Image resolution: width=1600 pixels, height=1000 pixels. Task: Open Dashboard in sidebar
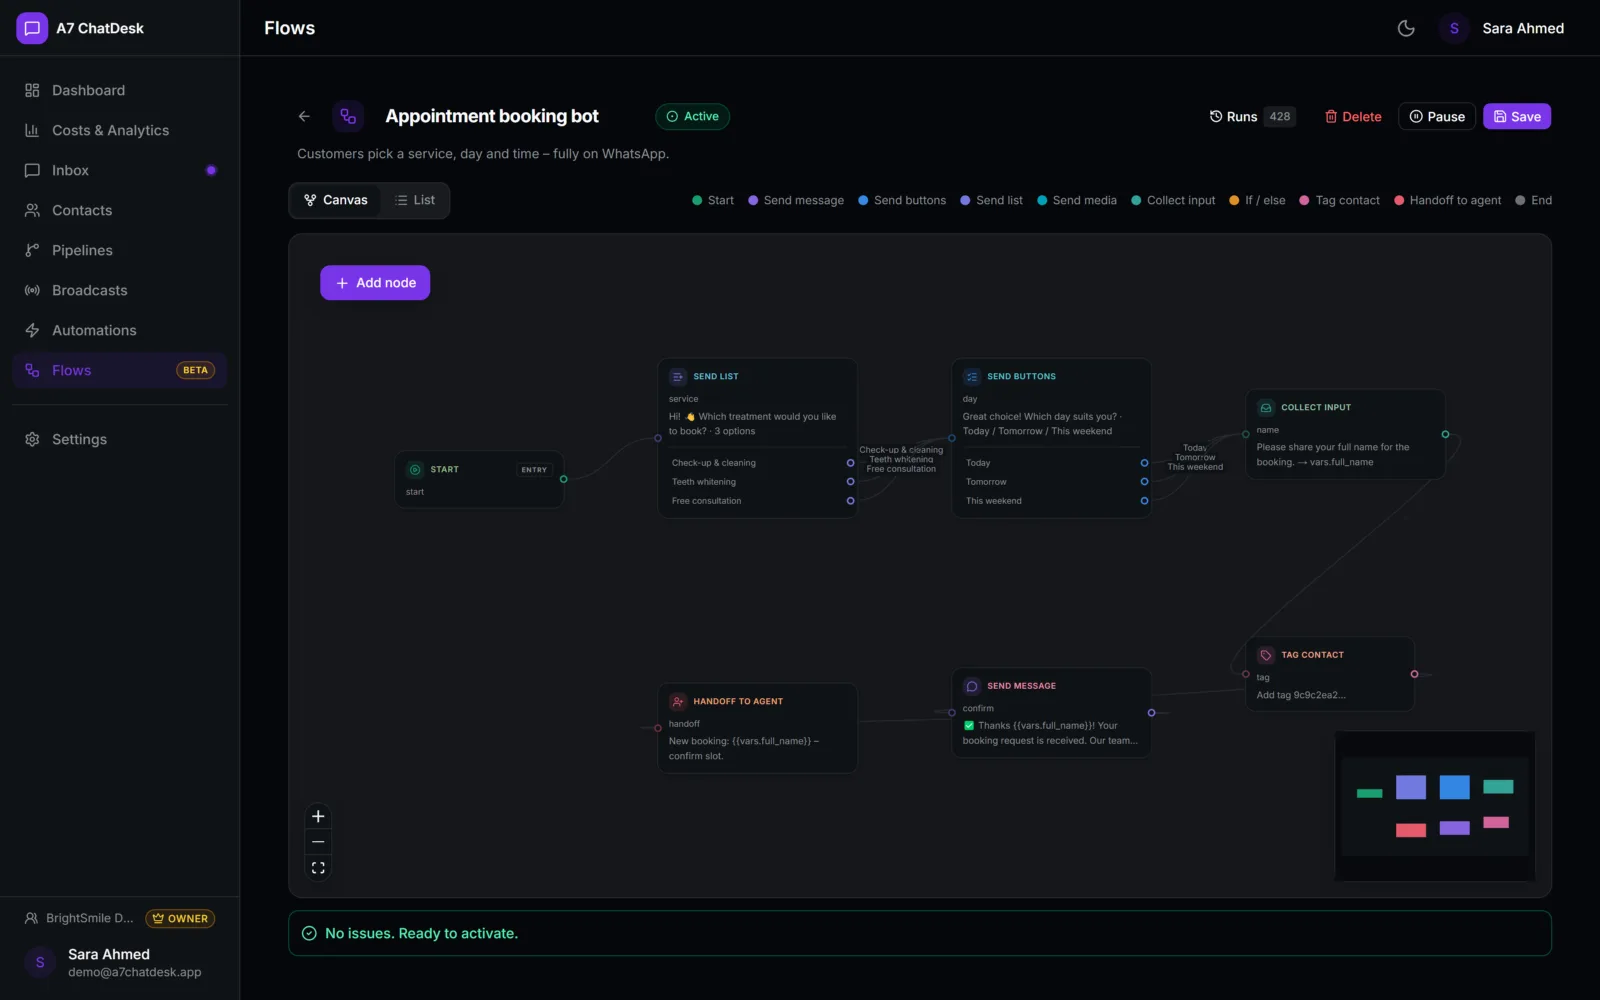click(120, 90)
